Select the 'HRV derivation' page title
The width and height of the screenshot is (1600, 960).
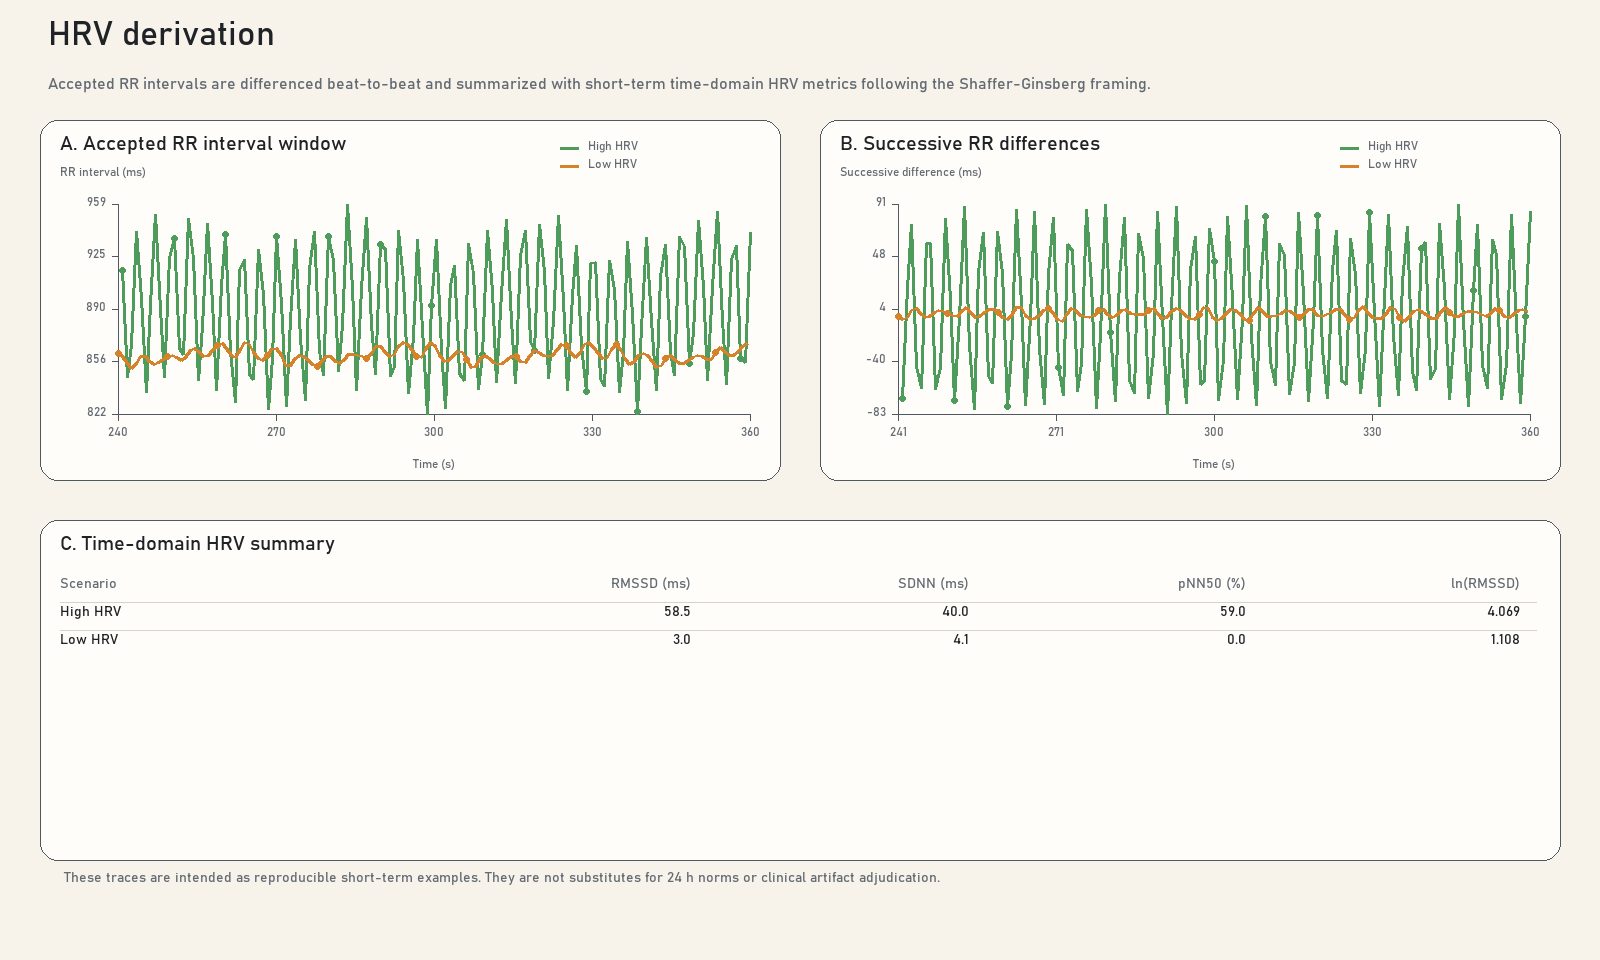[161, 34]
